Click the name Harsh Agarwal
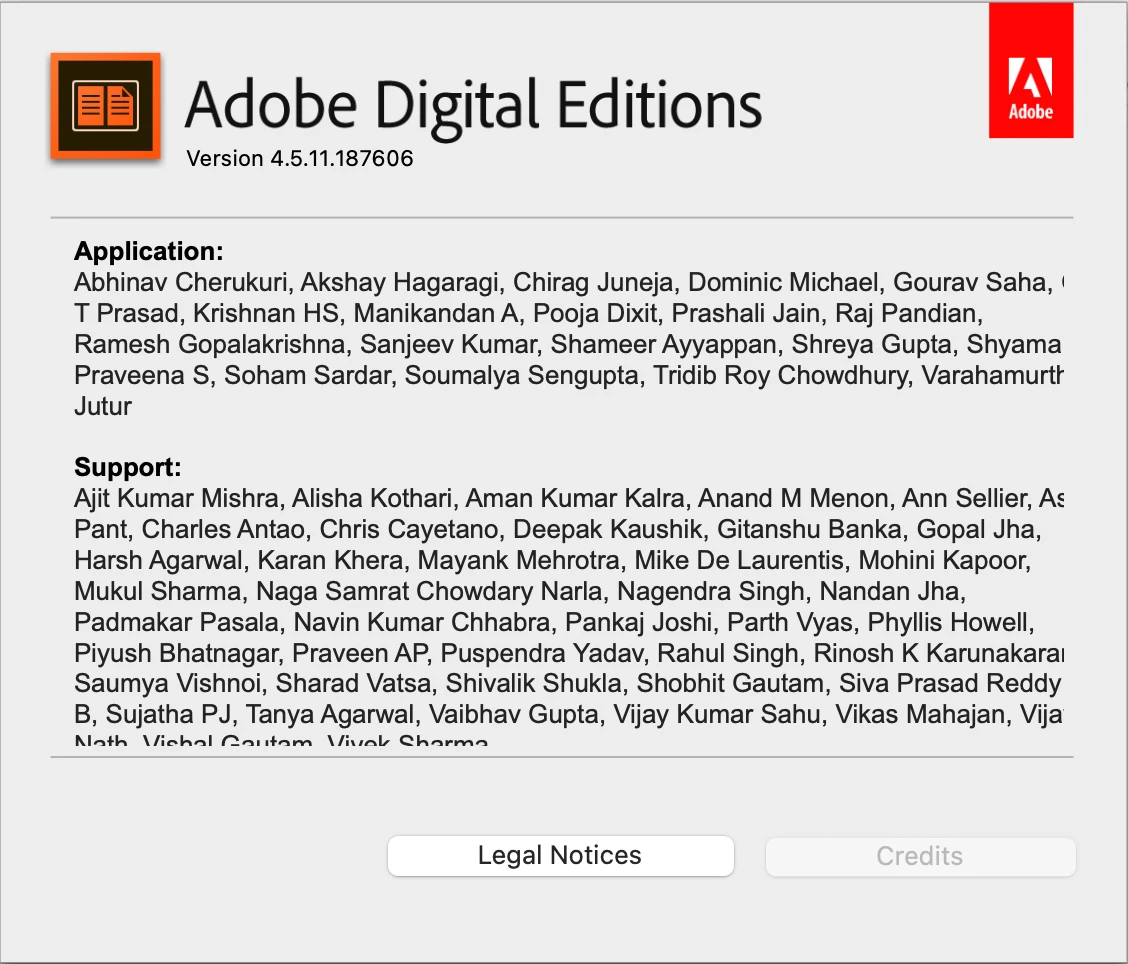 158,560
